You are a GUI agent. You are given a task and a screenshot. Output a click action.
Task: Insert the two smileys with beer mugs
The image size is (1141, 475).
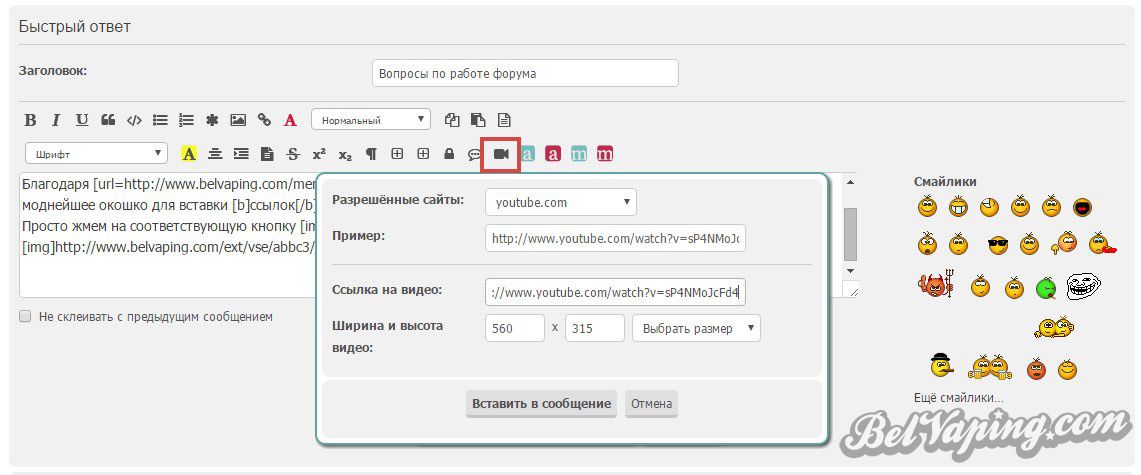[x=989, y=367]
